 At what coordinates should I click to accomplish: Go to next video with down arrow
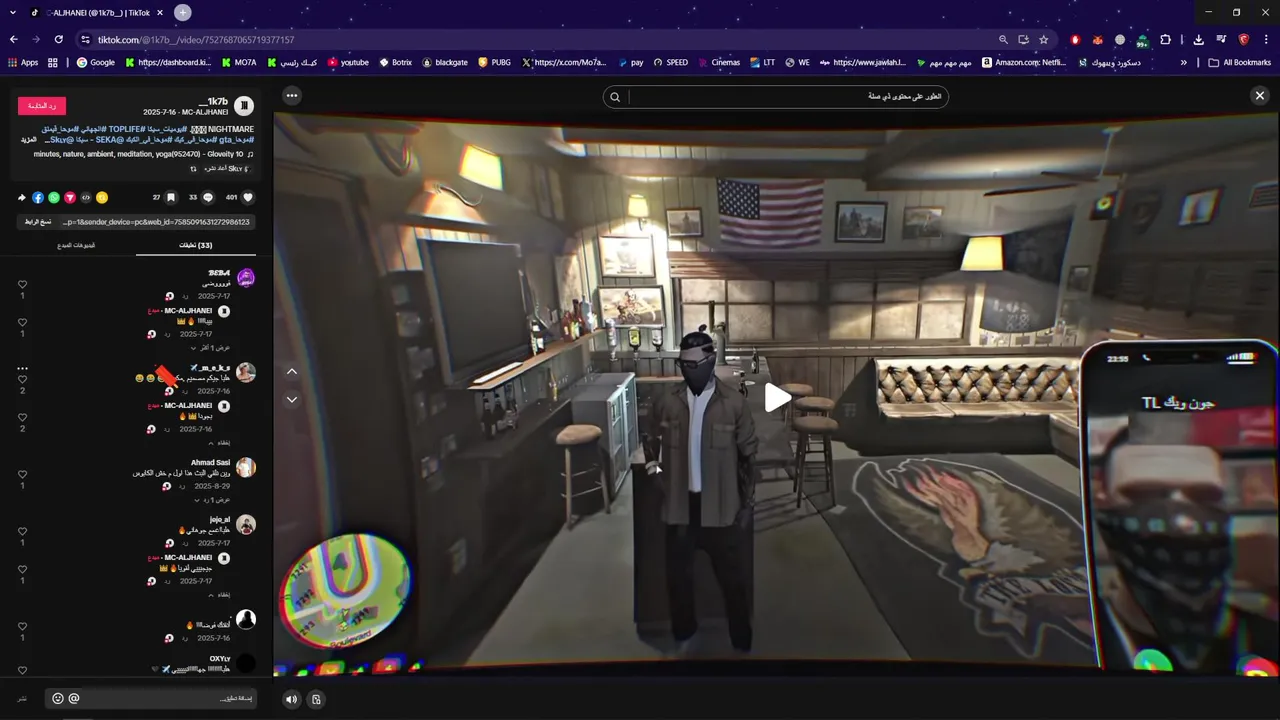click(292, 399)
